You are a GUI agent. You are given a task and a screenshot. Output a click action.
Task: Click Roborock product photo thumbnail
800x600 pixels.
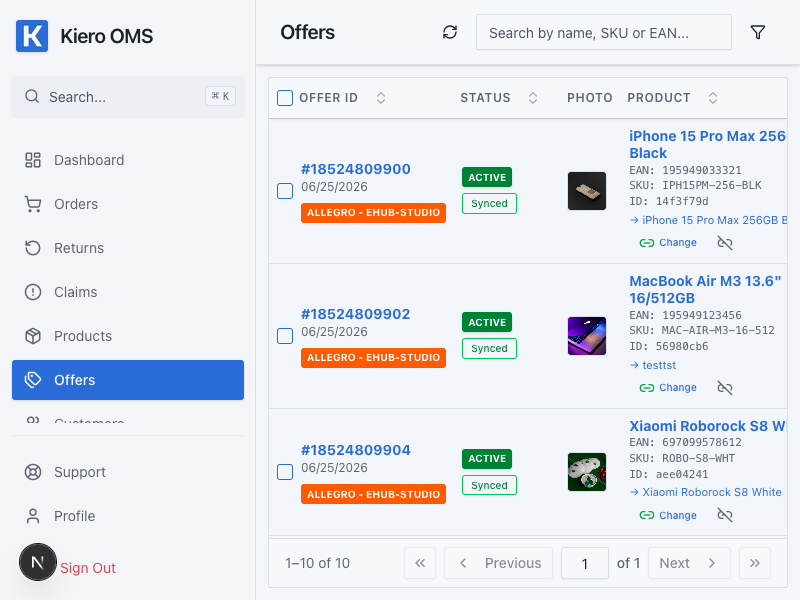click(587, 472)
